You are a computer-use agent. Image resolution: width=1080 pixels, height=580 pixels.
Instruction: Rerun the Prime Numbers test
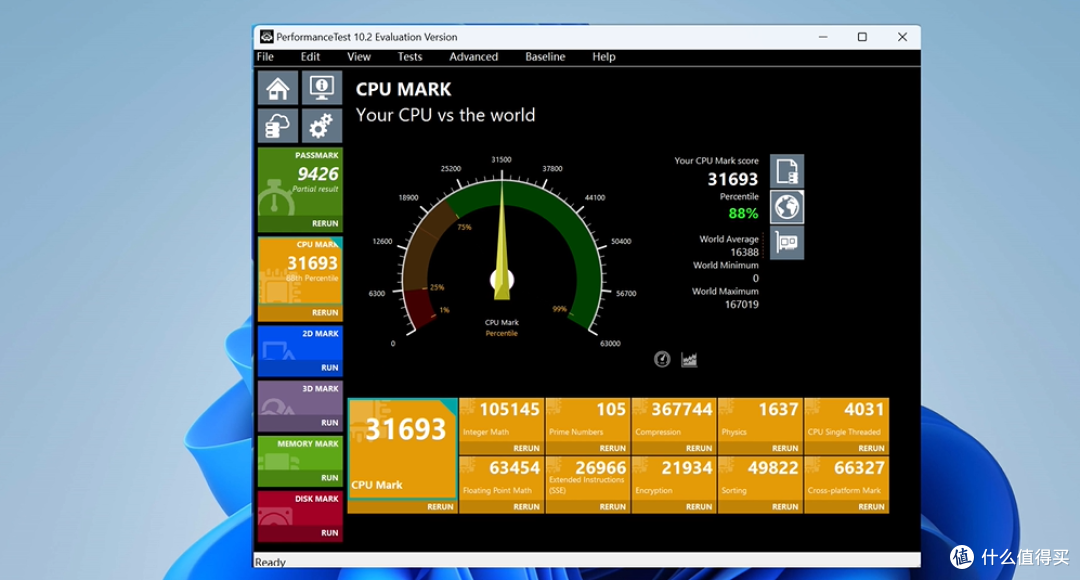[612, 448]
